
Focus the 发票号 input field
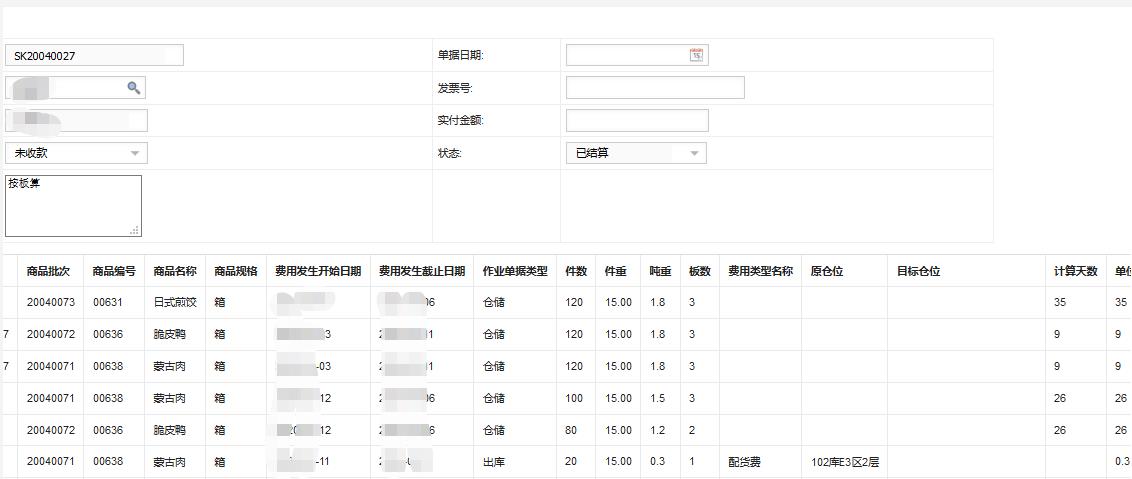[x=655, y=88]
